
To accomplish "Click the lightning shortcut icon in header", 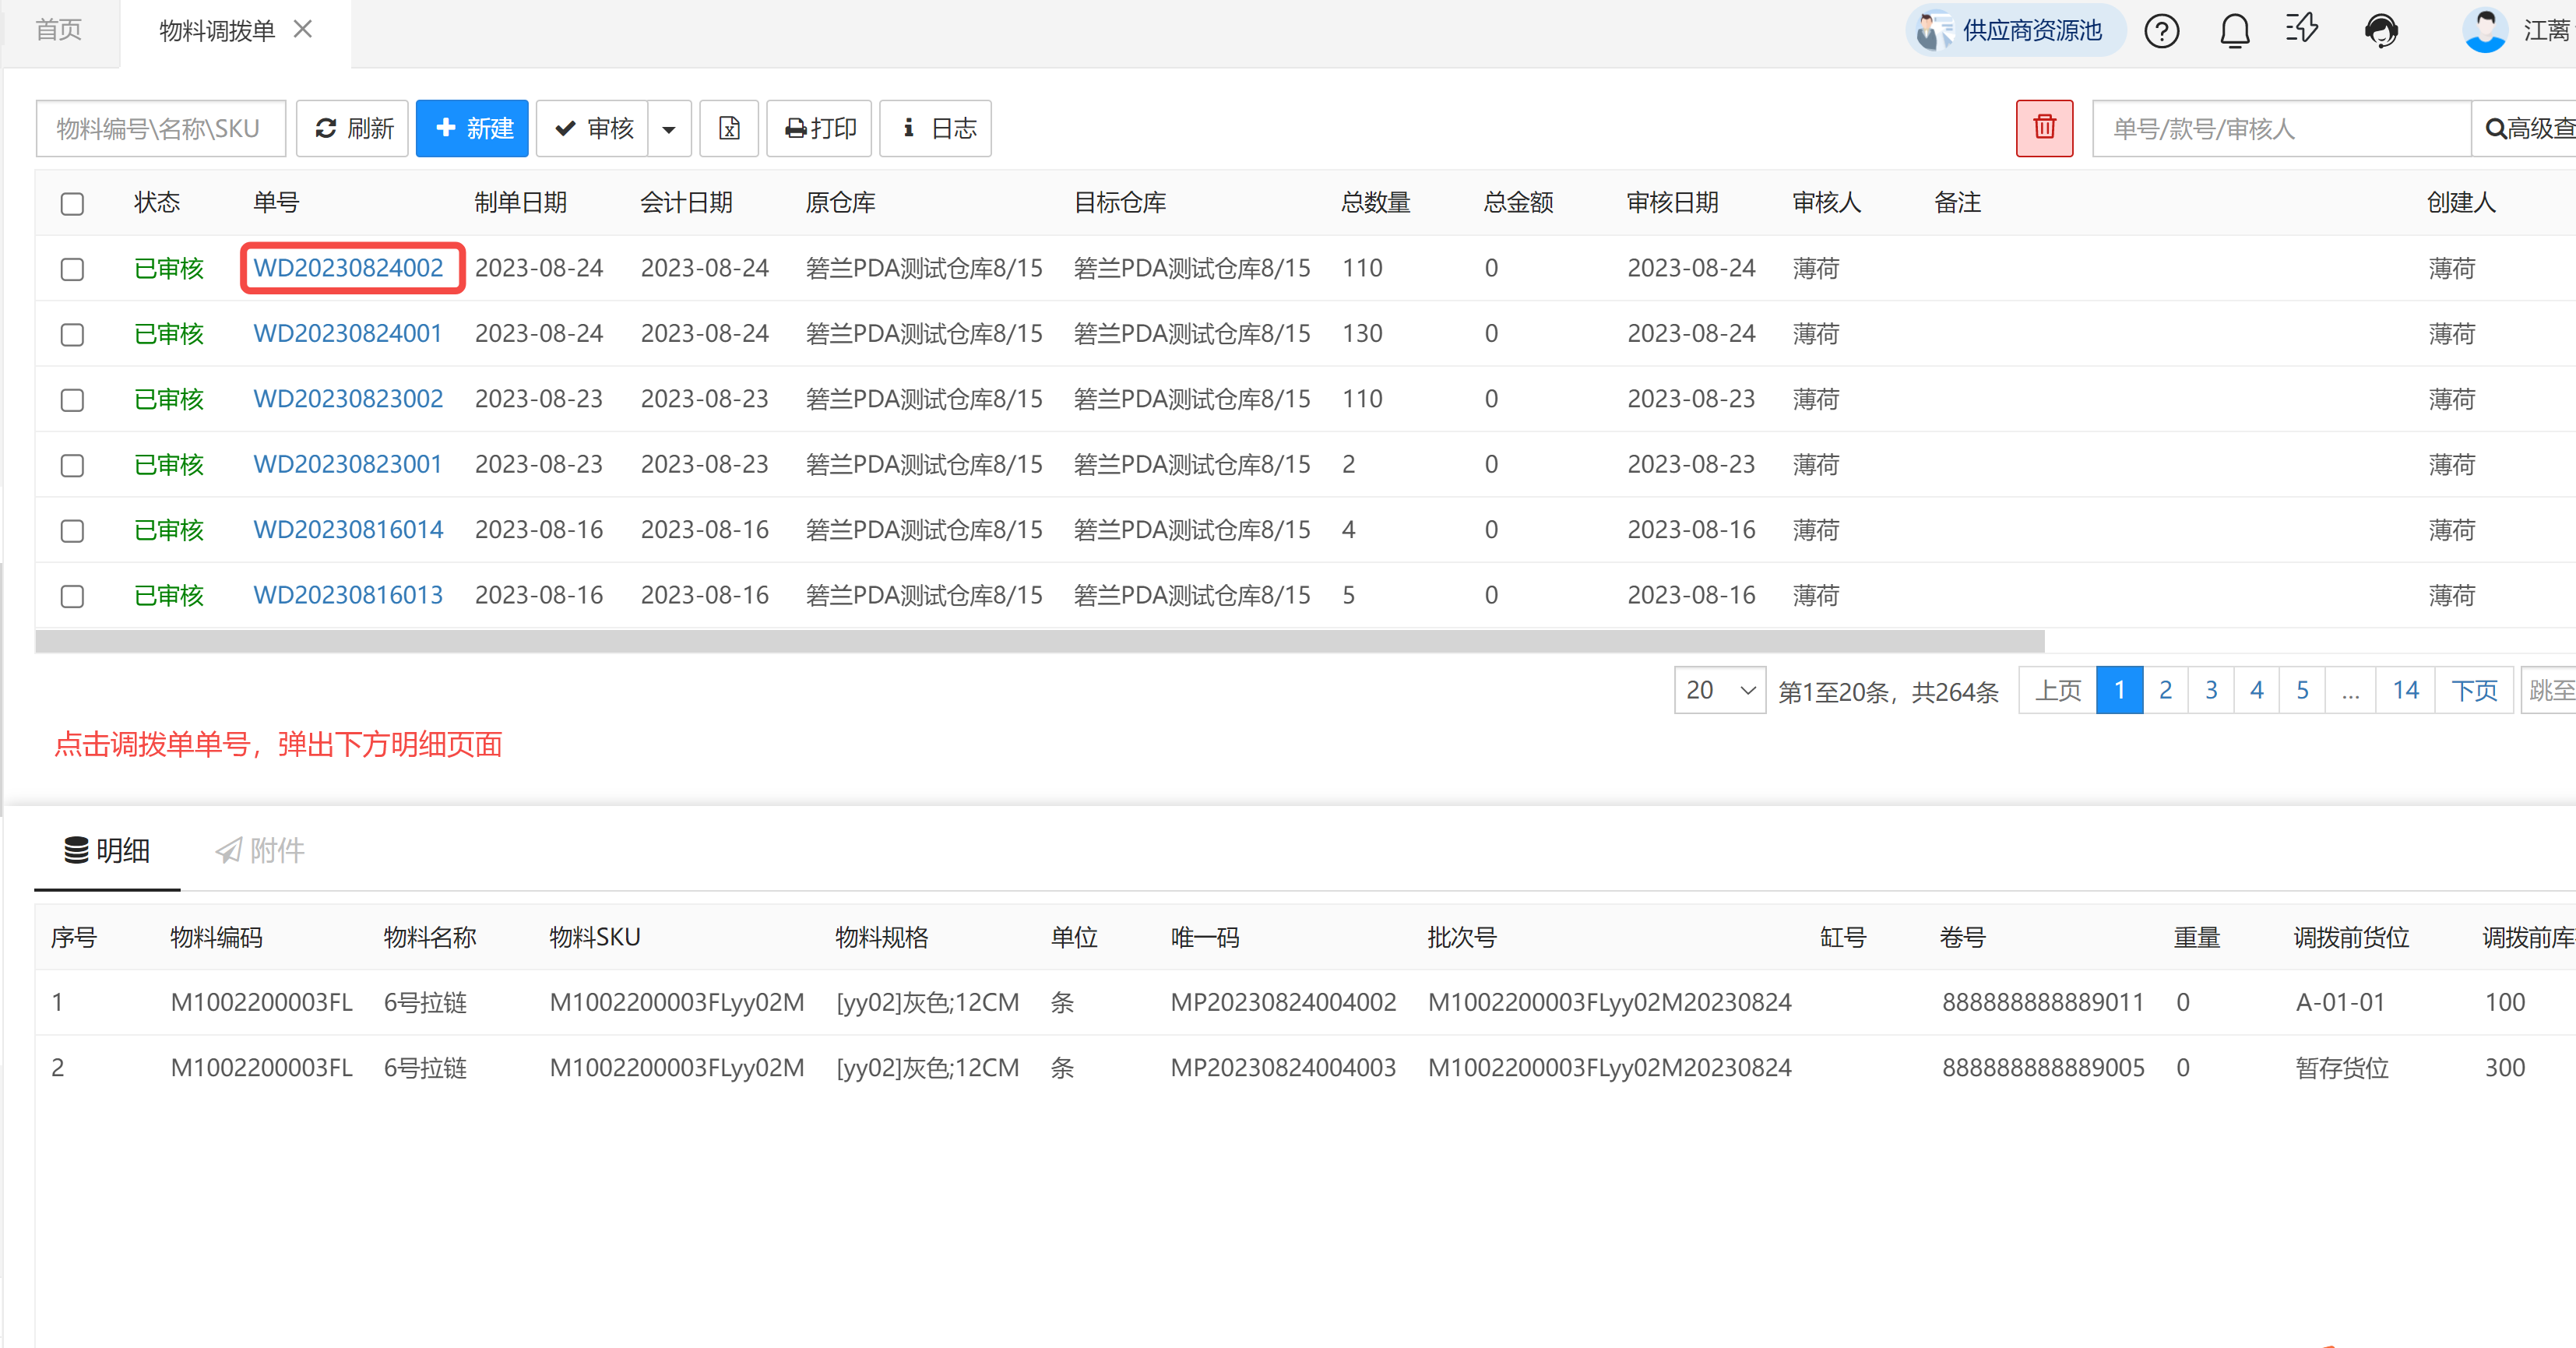I will coord(2301,29).
